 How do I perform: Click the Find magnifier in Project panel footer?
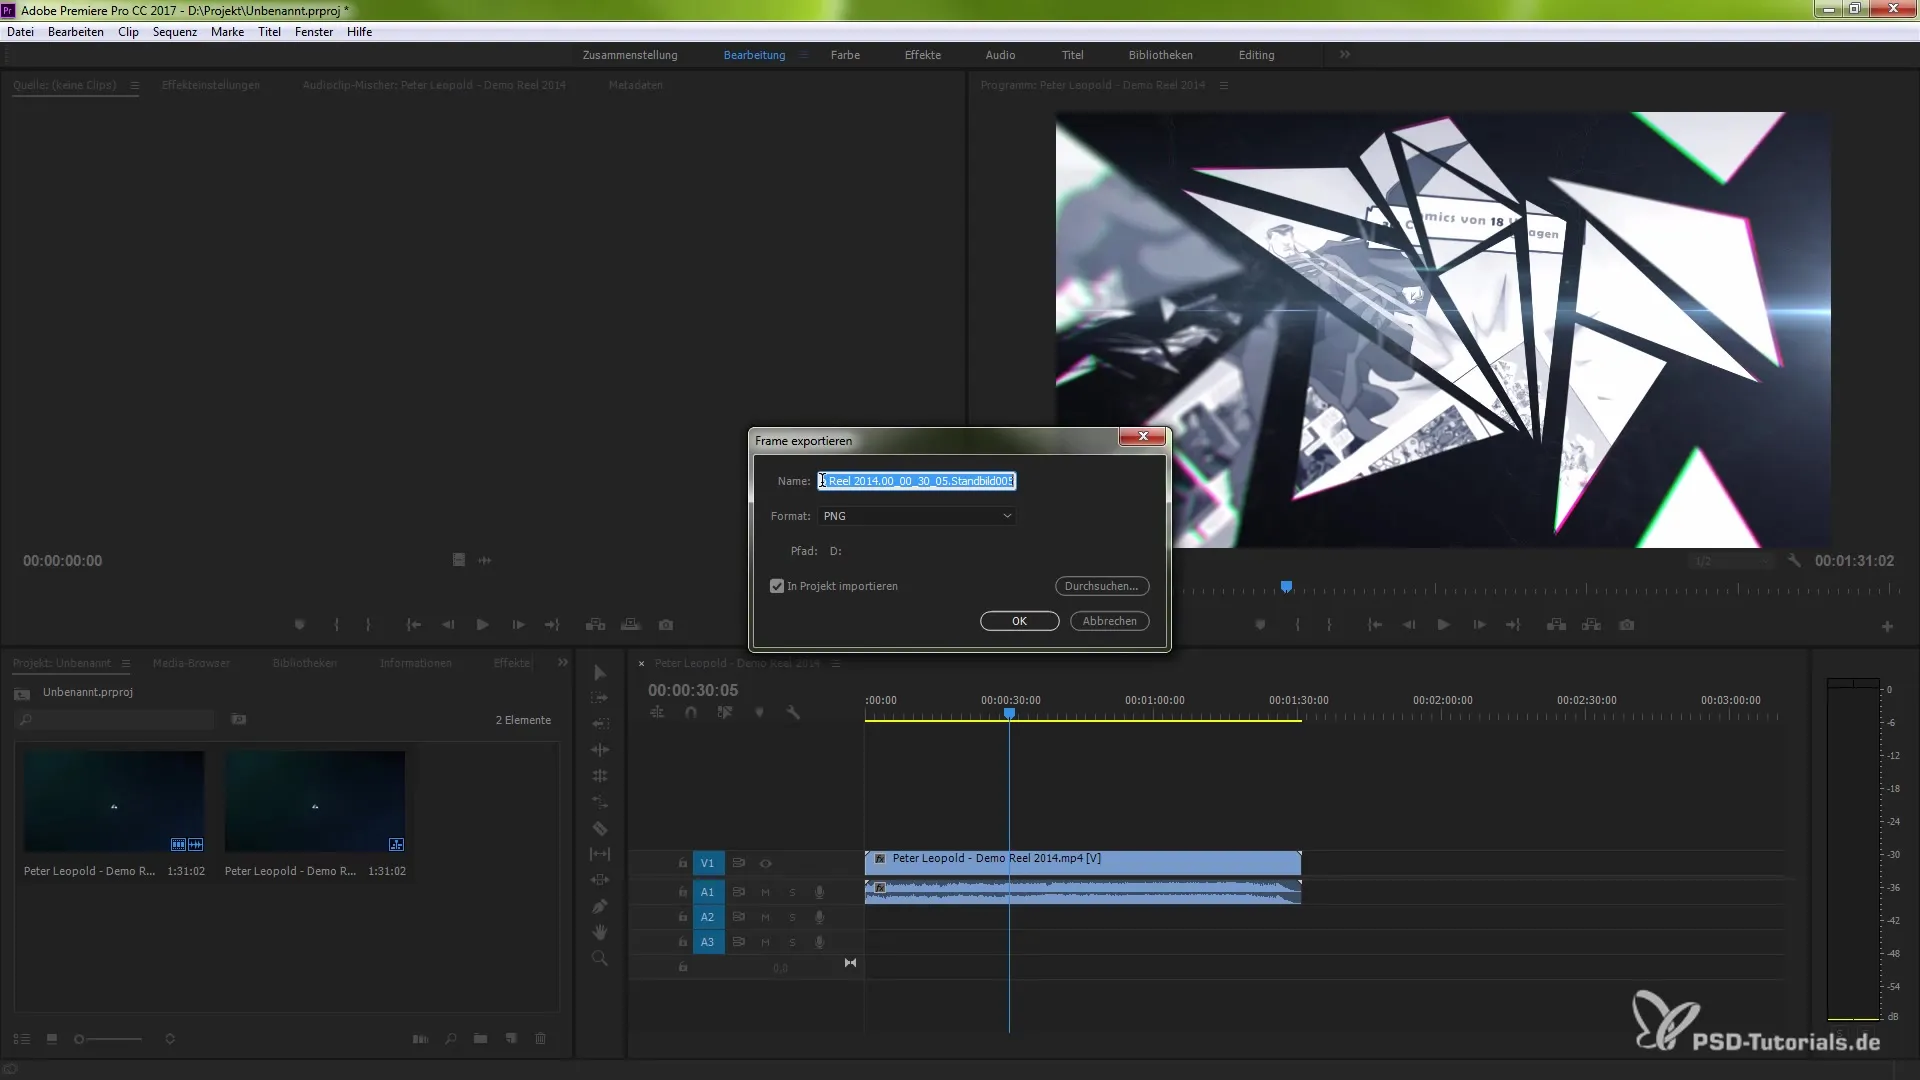pos(451,1039)
